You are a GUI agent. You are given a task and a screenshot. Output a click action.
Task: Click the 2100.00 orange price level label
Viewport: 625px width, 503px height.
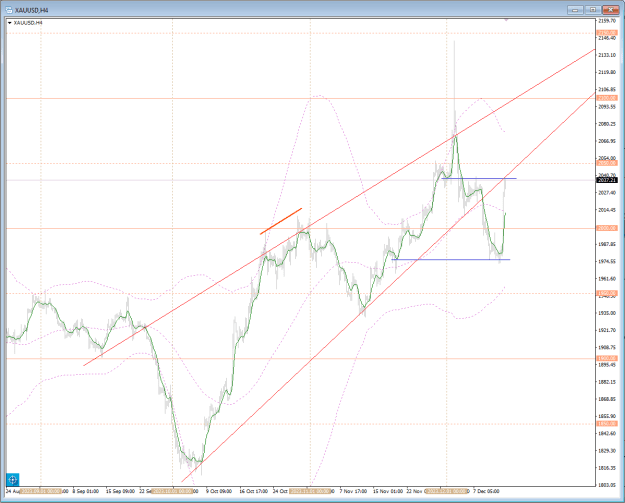click(x=607, y=98)
